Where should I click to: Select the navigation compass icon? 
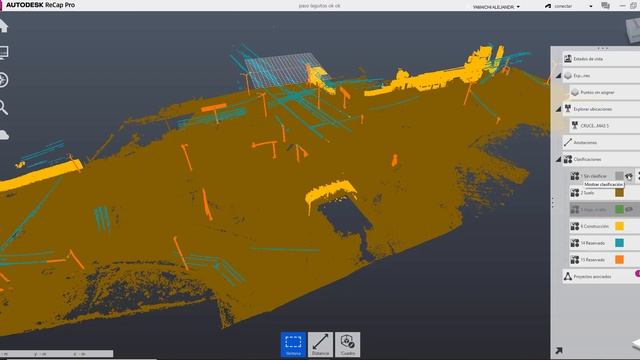click(4, 80)
